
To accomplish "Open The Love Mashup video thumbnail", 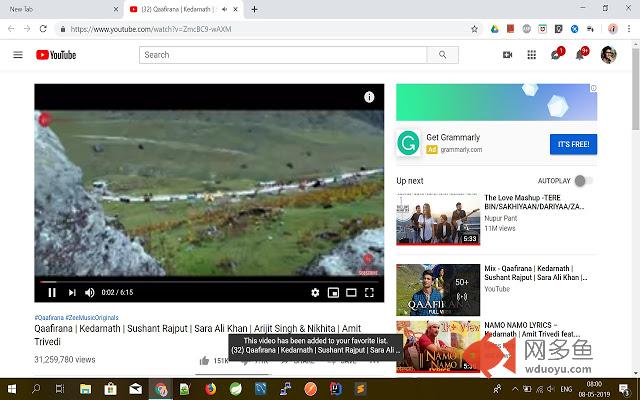I will [x=438, y=220].
